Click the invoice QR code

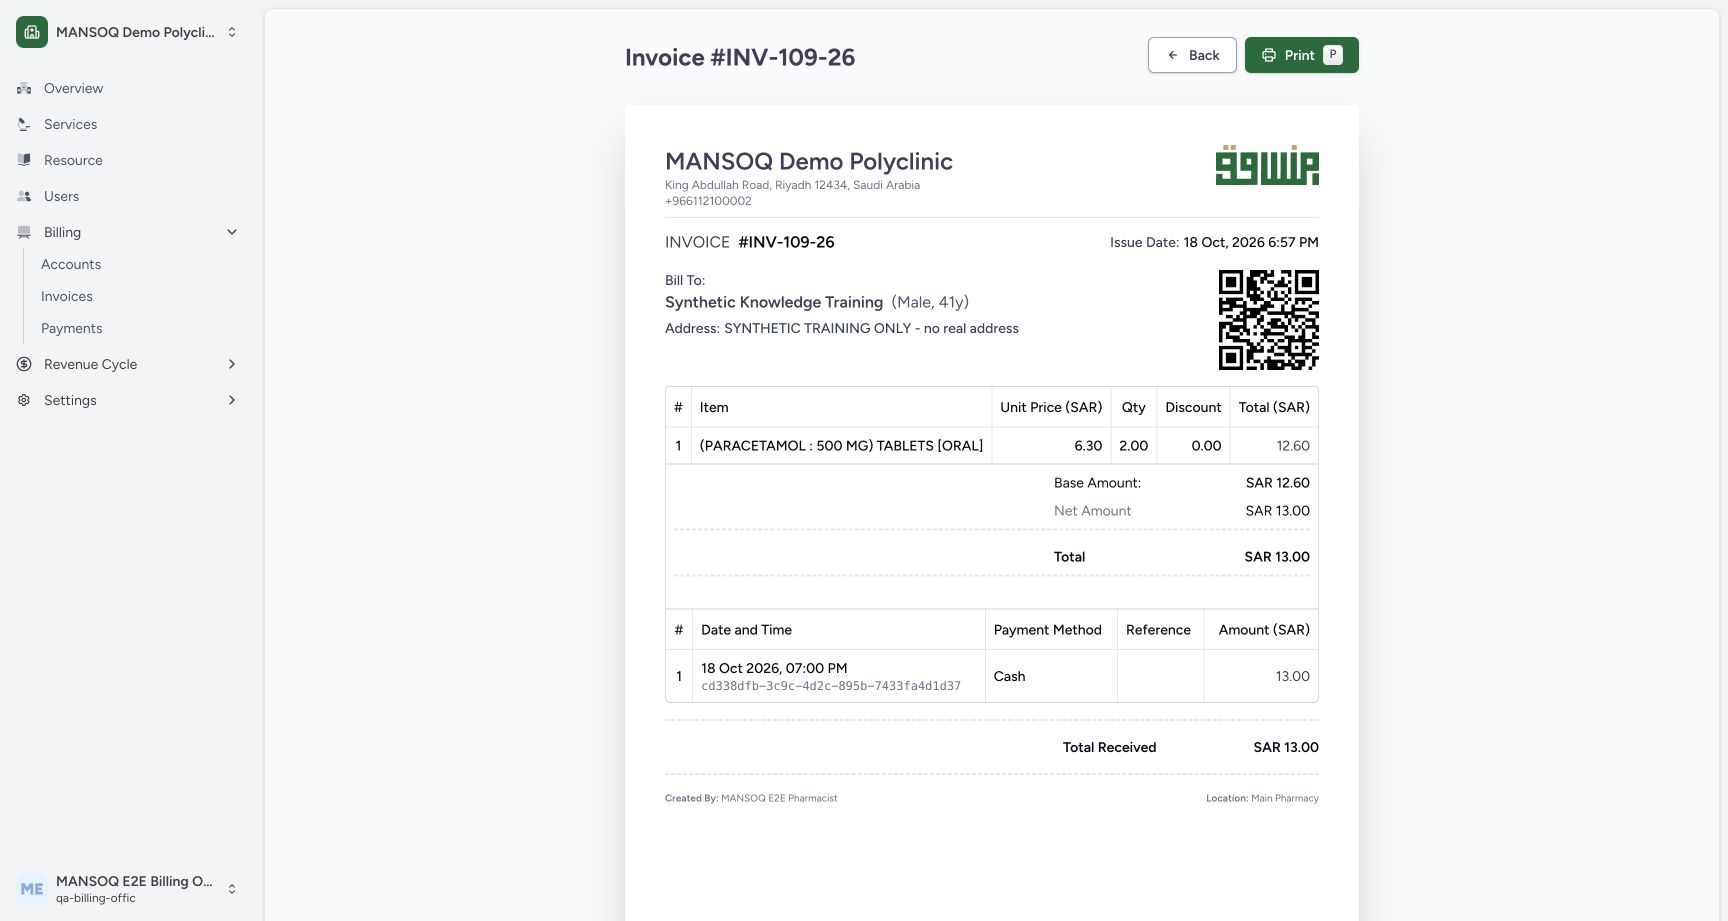pos(1268,320)
